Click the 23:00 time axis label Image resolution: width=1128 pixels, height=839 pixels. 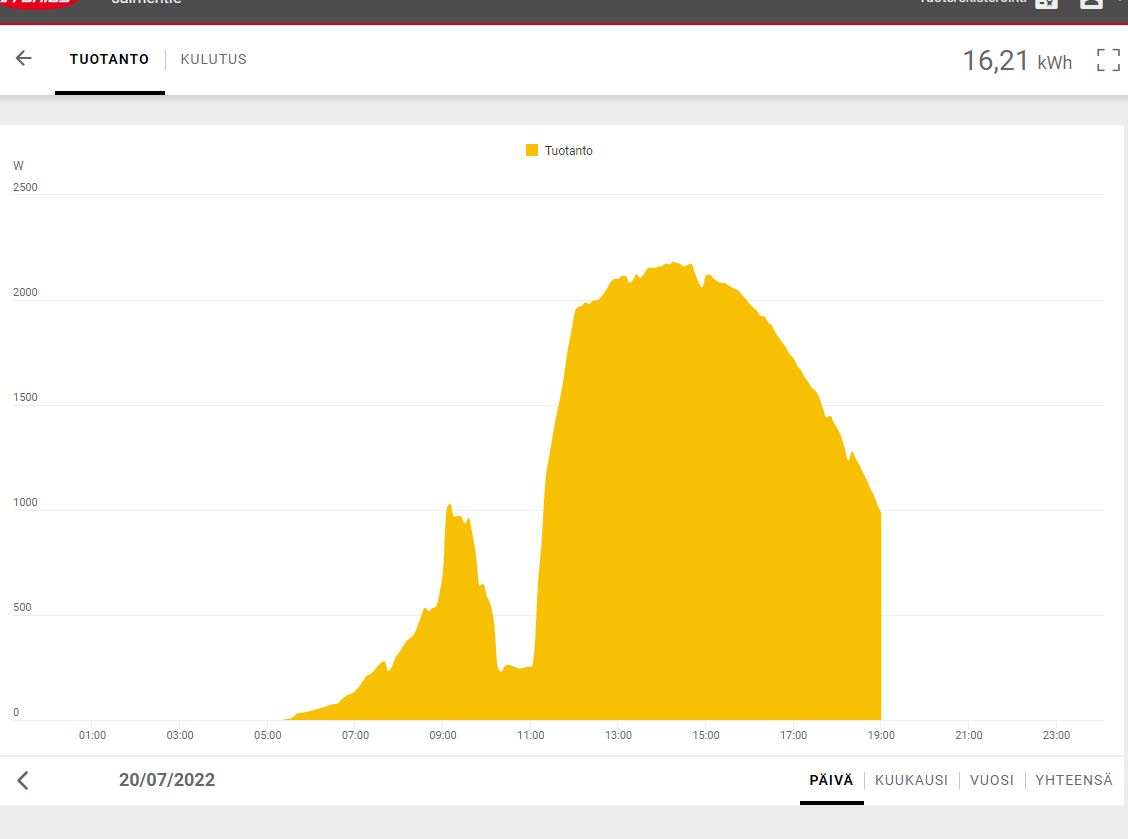click(1056, 735)
